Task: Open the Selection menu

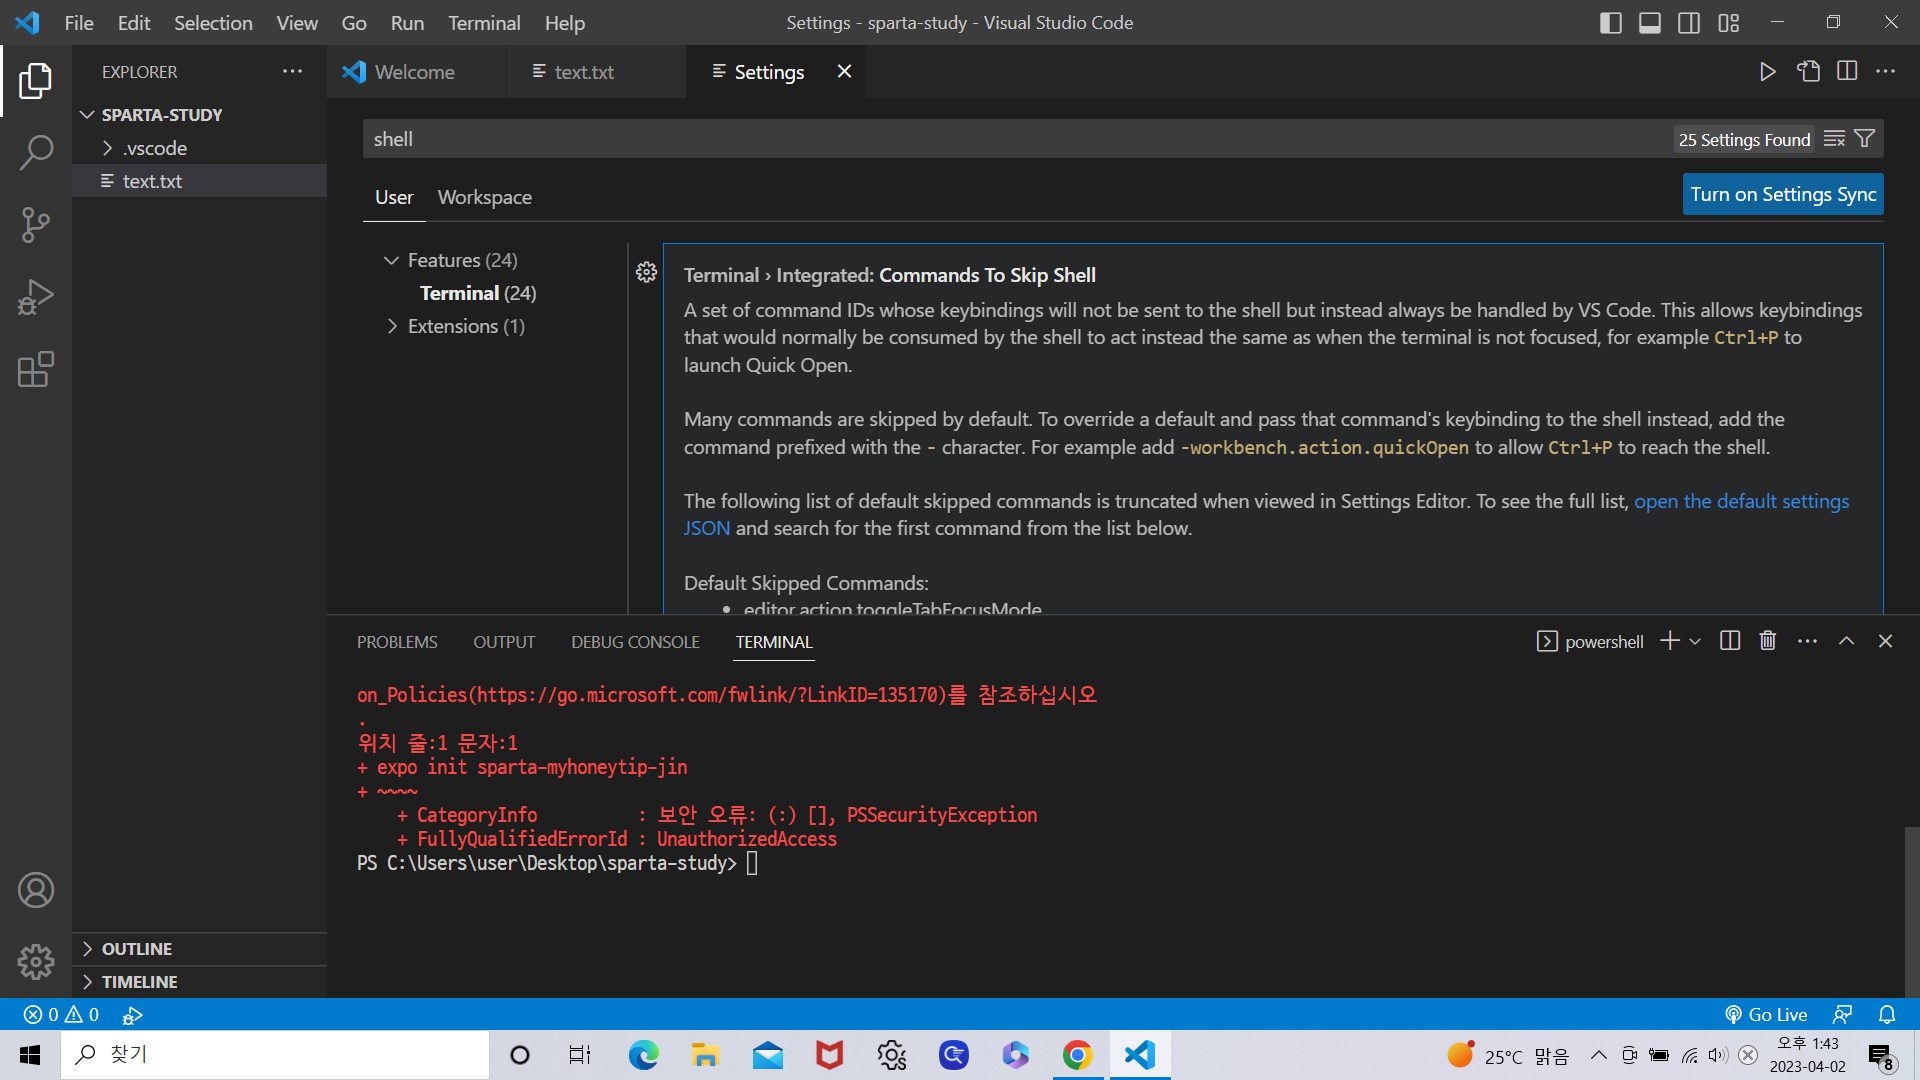Action: (213, 23)
